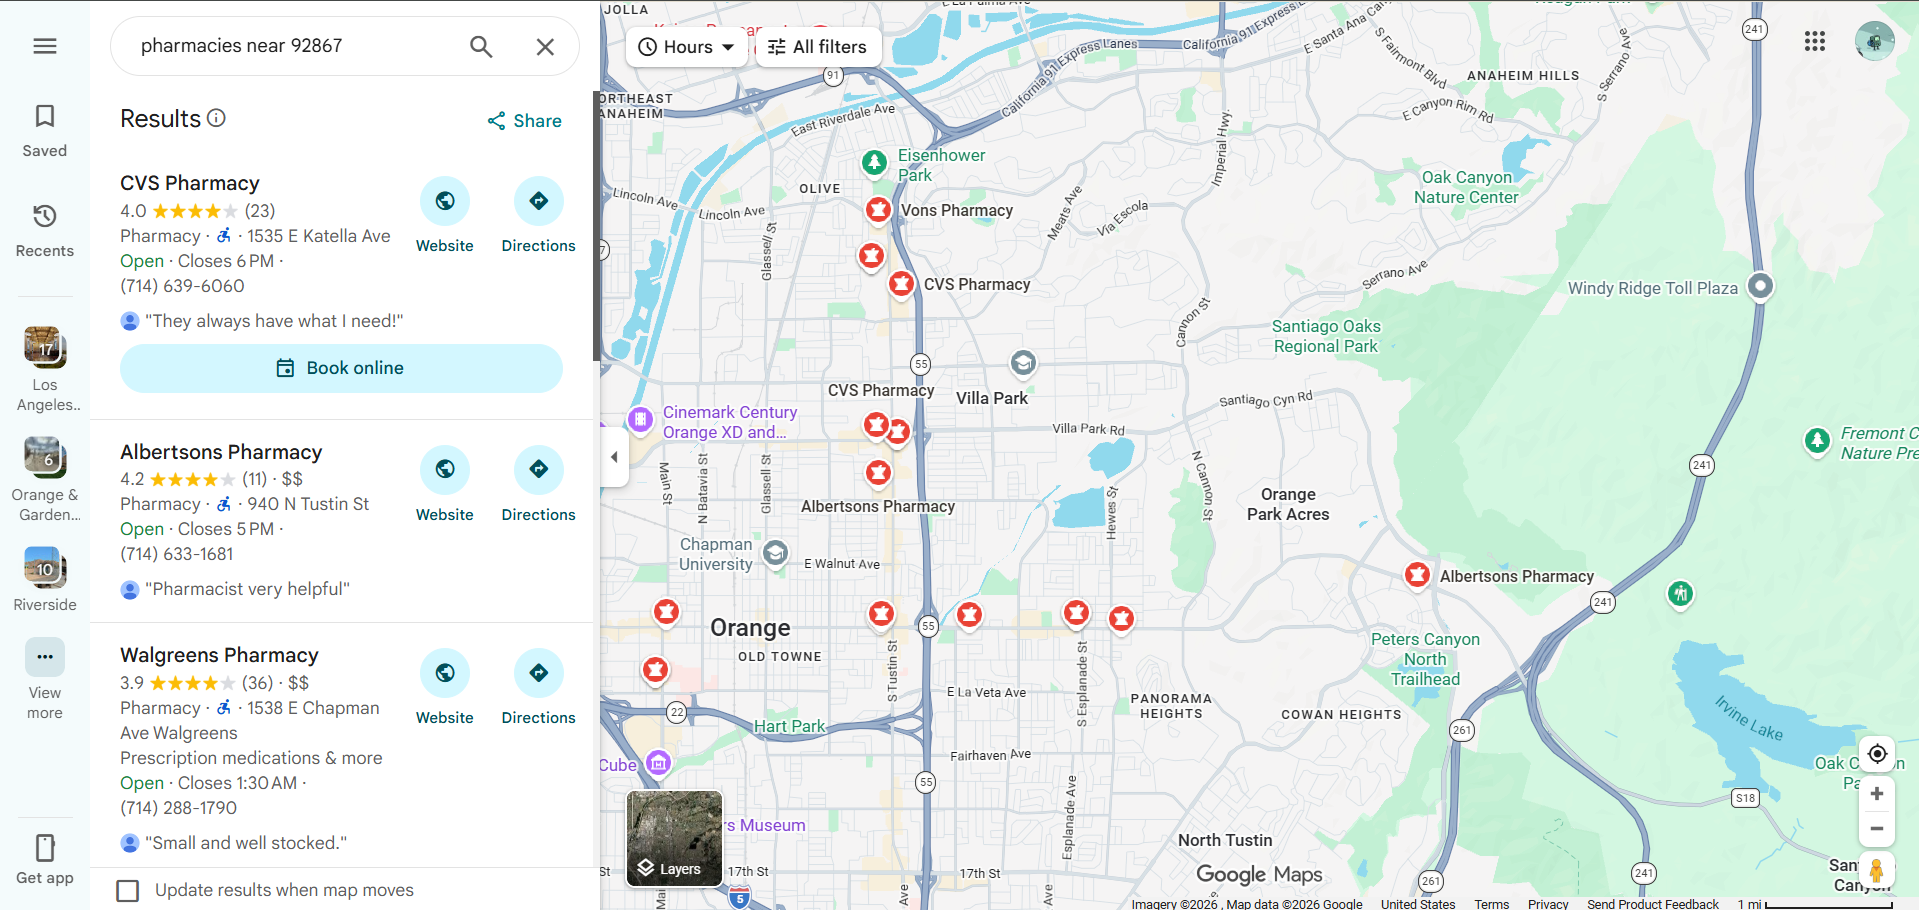Enable Update results when map moves
Viewport: 1919px width, 910px height.
tap(128, 890)
